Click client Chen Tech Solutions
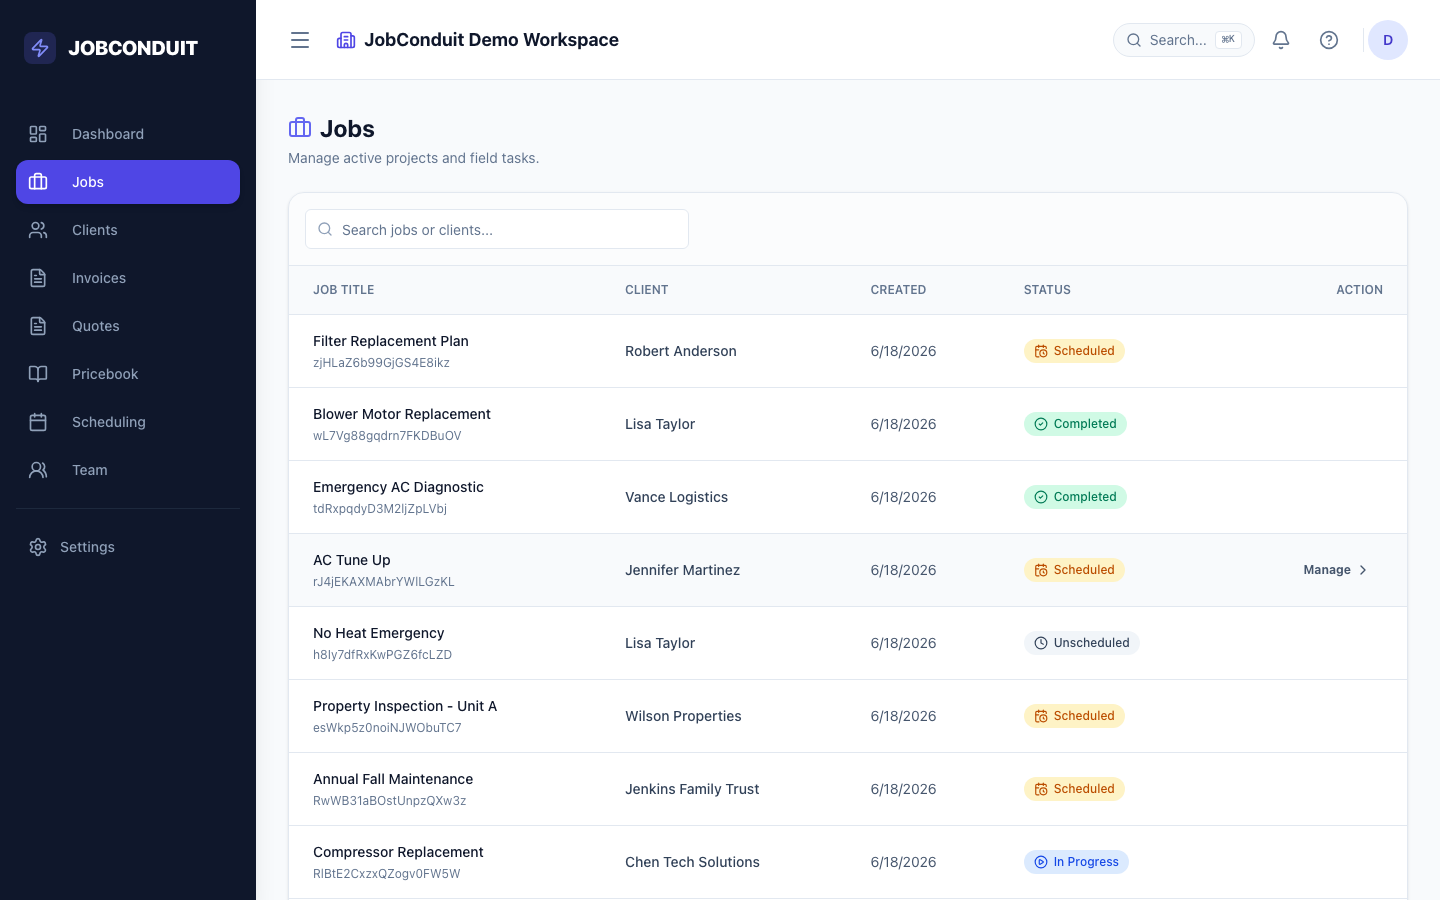The image size is (1440, 900). tap(692, 862)
